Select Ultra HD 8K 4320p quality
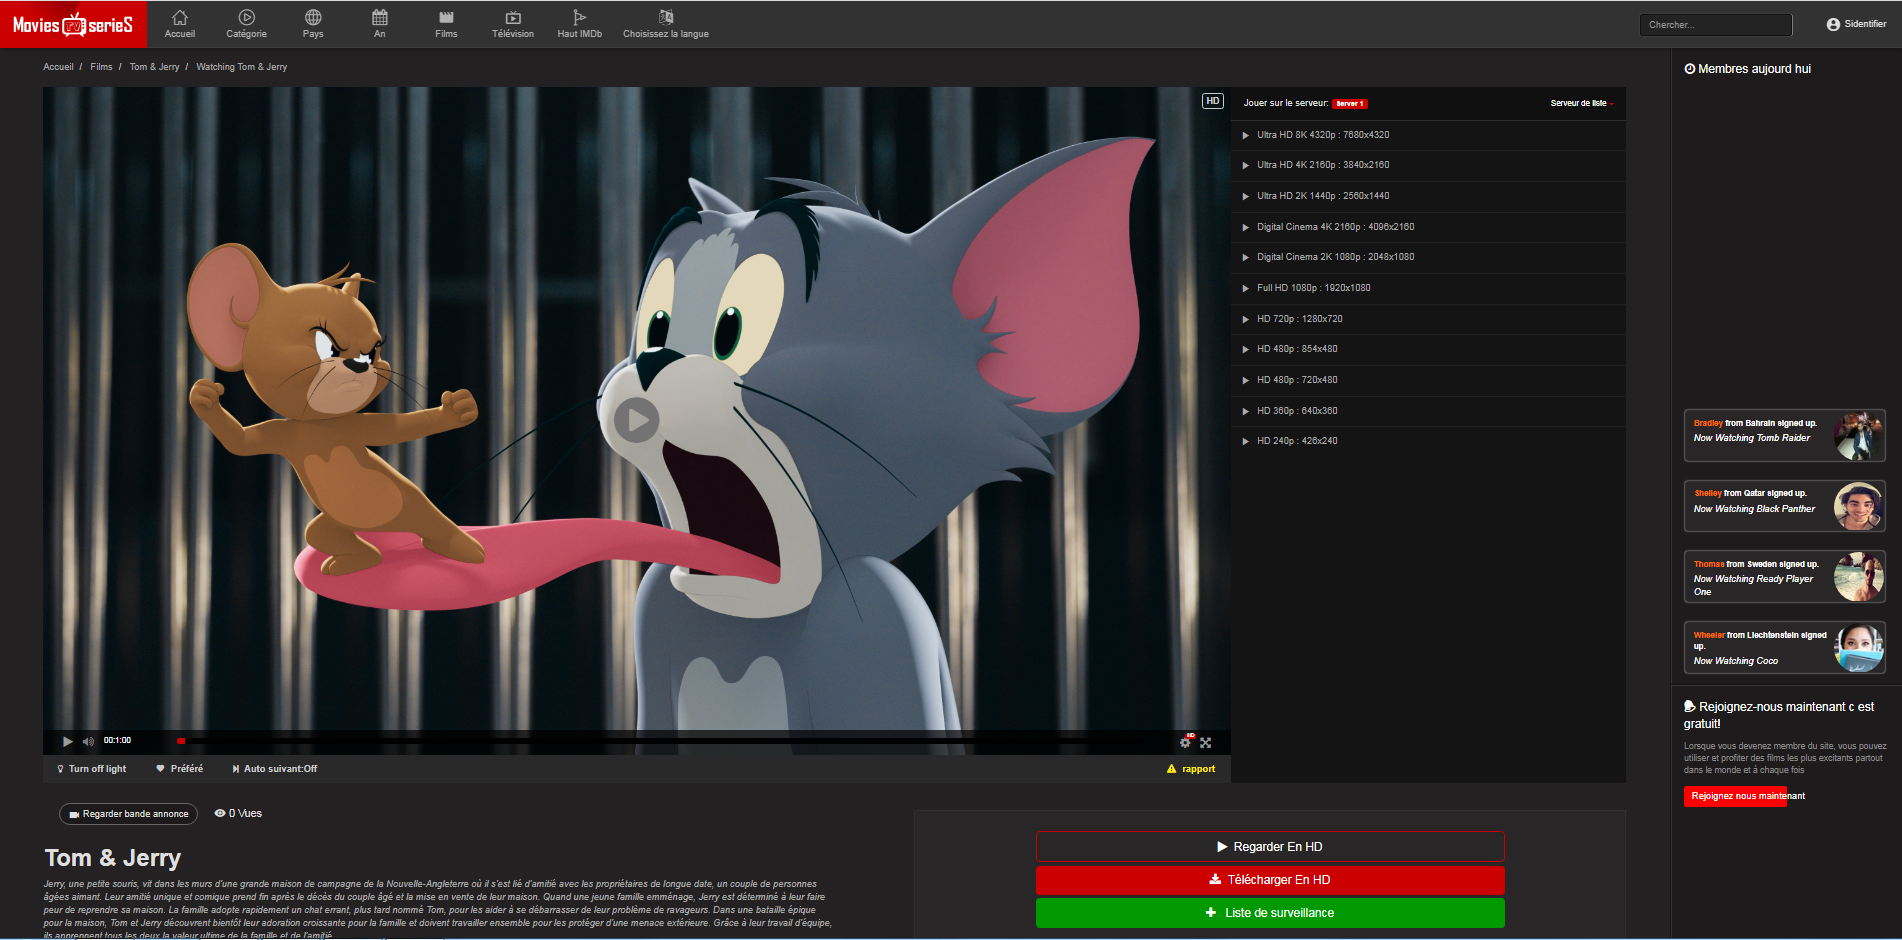1902x940 pixels. [x=1428, y=135]
